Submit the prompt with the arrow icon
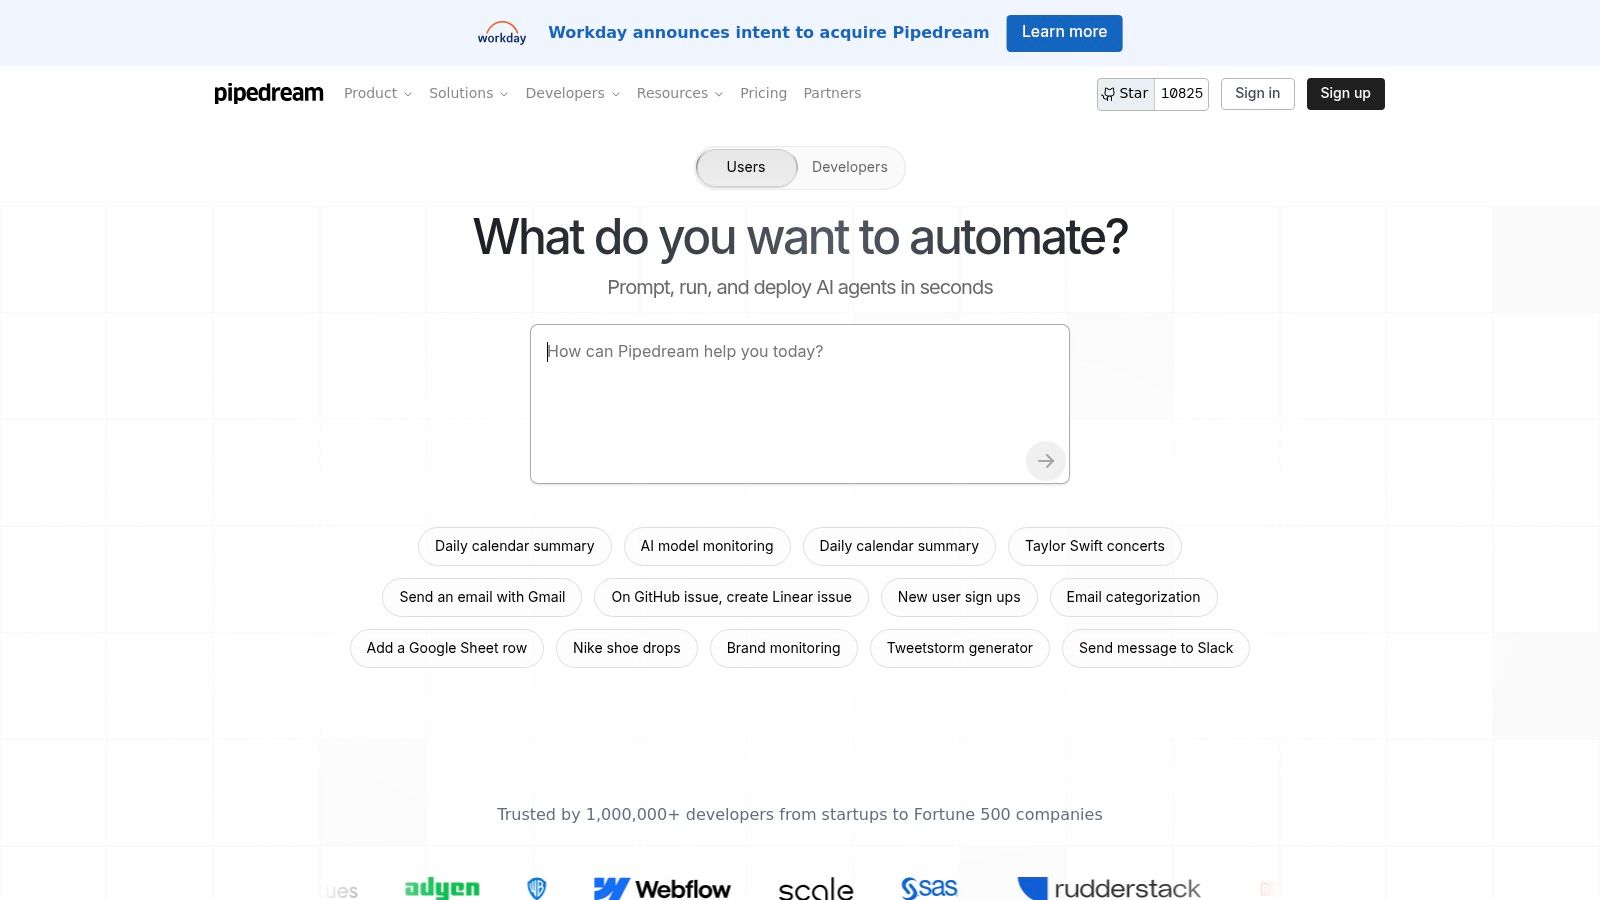 point(1044,461)
